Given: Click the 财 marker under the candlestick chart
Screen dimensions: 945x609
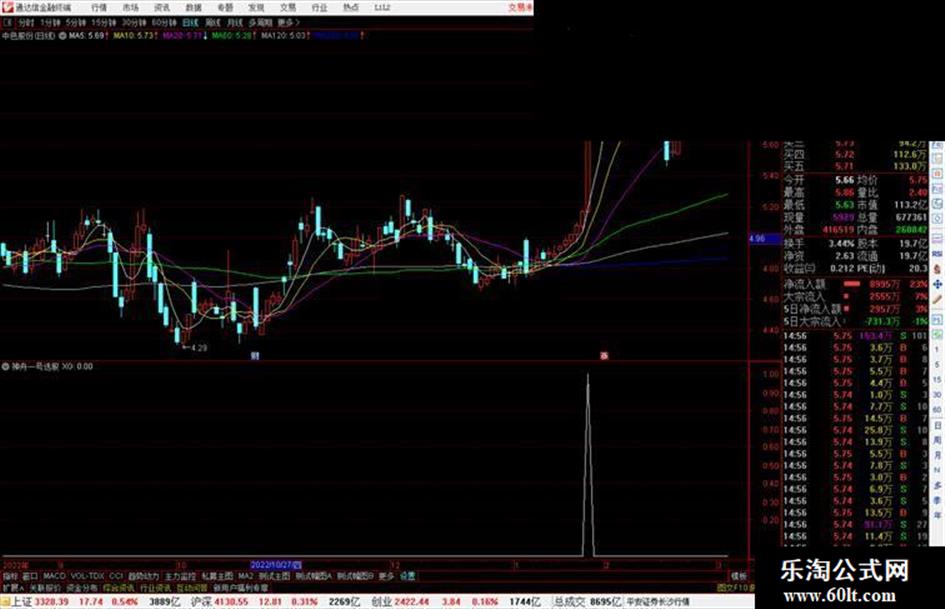Looking at the screenshot, I should tap(255, 356).
